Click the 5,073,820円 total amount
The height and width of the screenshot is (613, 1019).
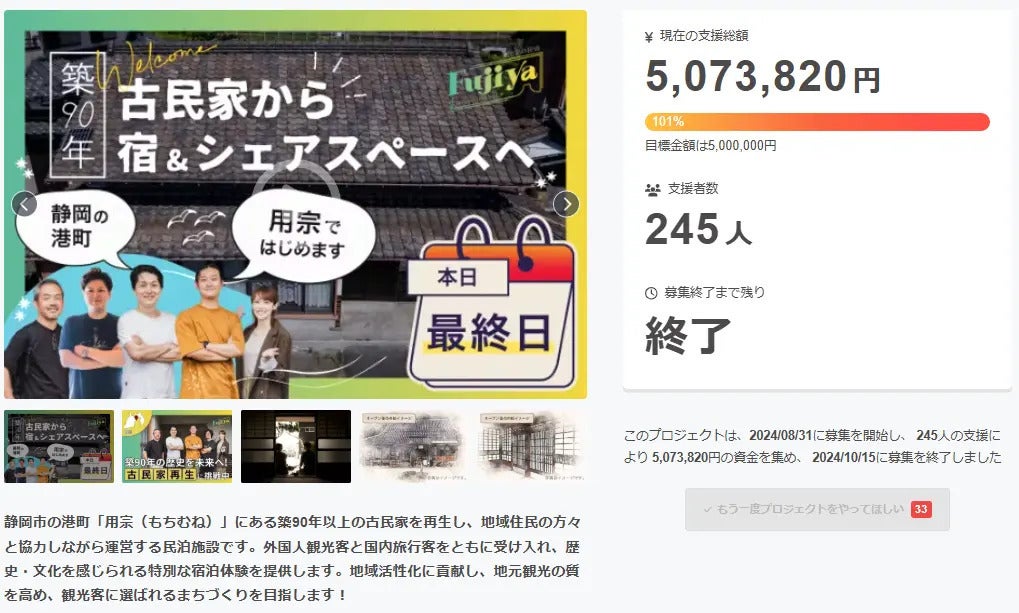pyautogui.click(x=763, y=77)
